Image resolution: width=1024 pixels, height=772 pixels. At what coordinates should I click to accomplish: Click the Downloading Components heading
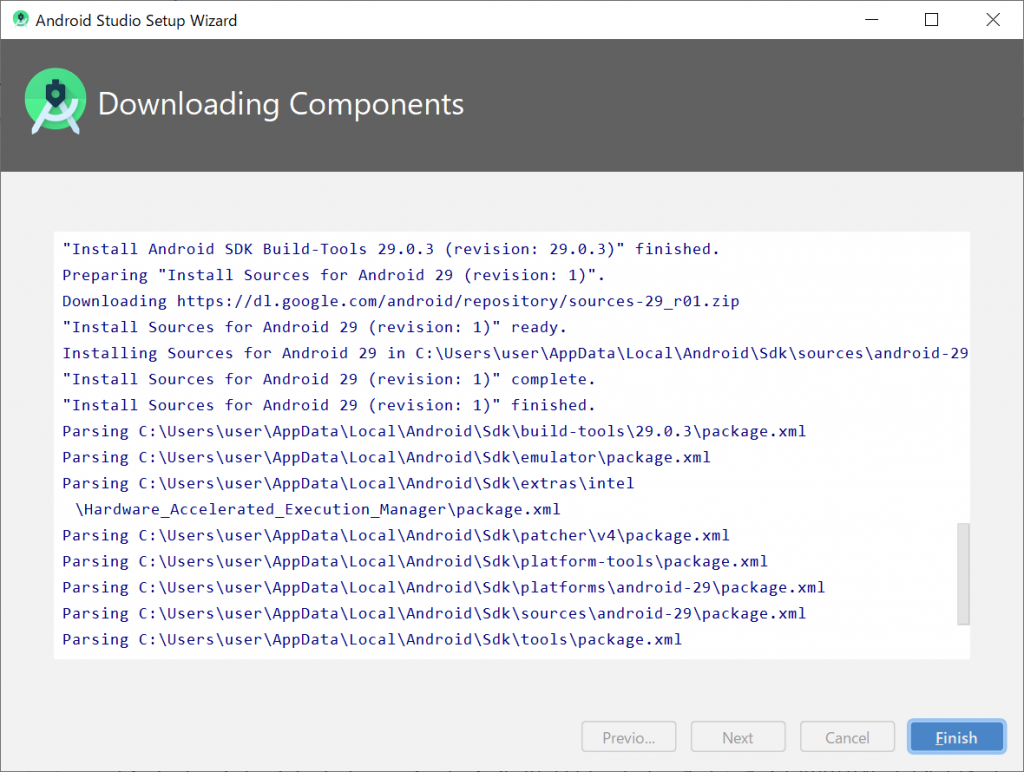(281, 104)
